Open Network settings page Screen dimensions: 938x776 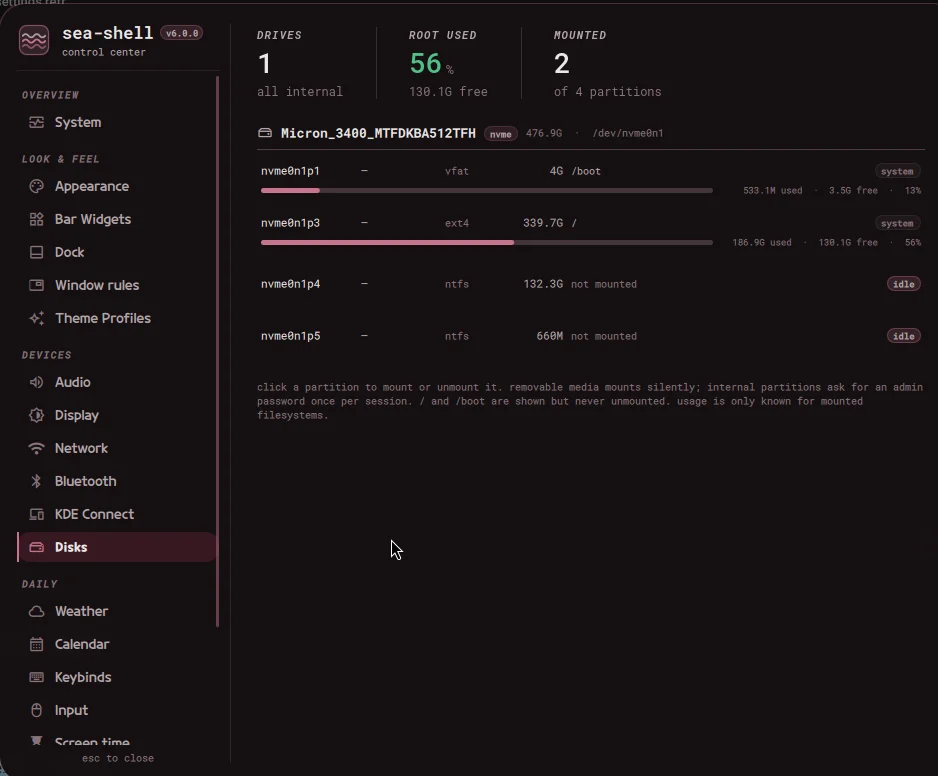(117, 448)
